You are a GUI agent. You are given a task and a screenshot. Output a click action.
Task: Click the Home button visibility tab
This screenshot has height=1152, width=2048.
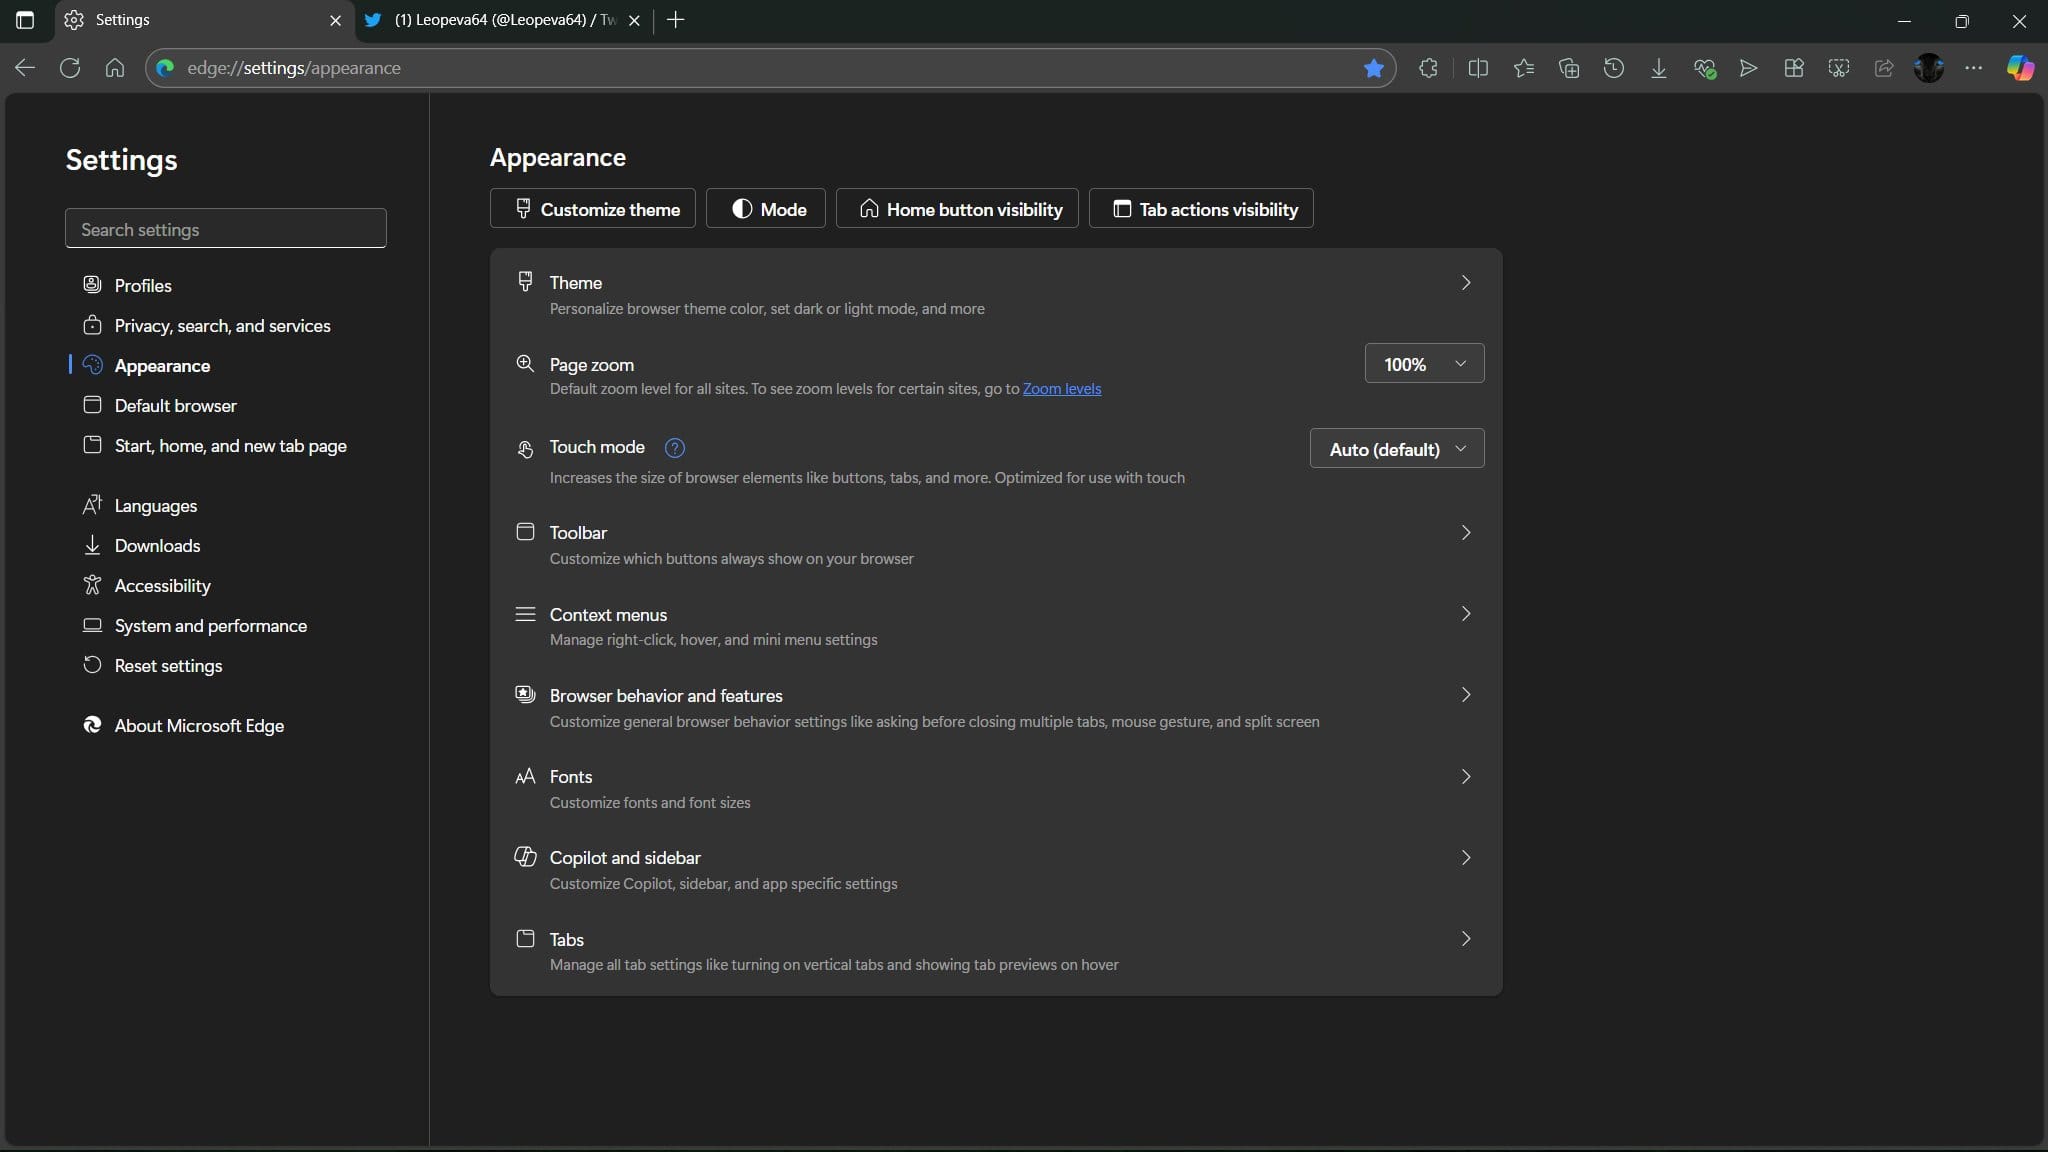coord(959,207)
